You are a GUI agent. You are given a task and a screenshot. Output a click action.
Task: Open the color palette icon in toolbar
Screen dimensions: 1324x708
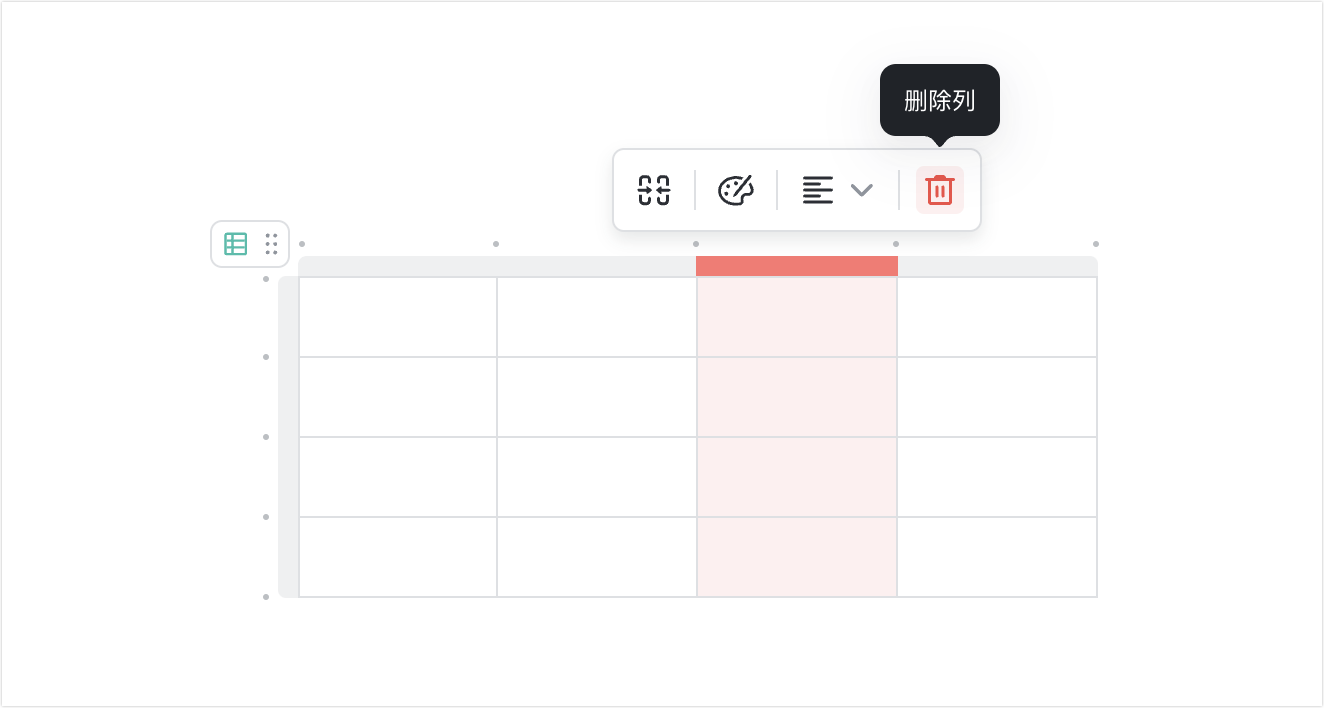[x=736, y=190]
